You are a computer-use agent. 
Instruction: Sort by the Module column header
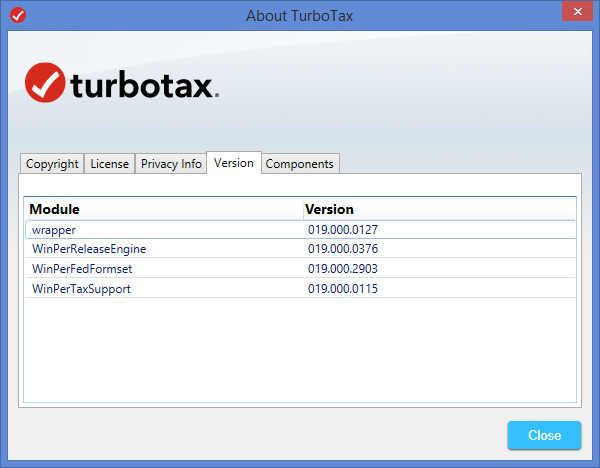[x=165, y=209]
